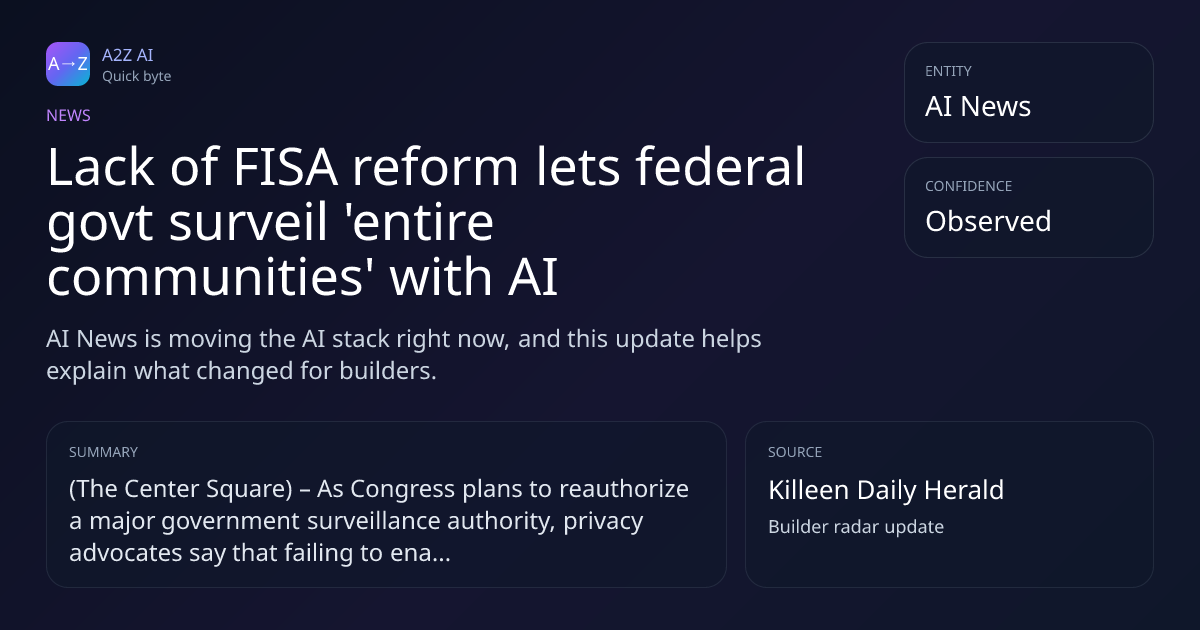Click the SOURCE card heading
Image resolution: width=1200 pixels, height=630 pixels.
[795, 452]
